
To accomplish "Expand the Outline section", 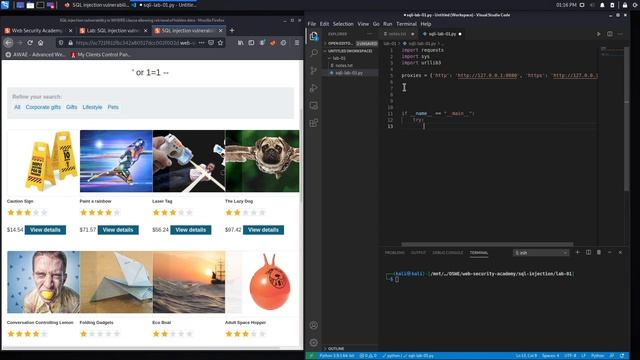I will click(x=351, y=349).
